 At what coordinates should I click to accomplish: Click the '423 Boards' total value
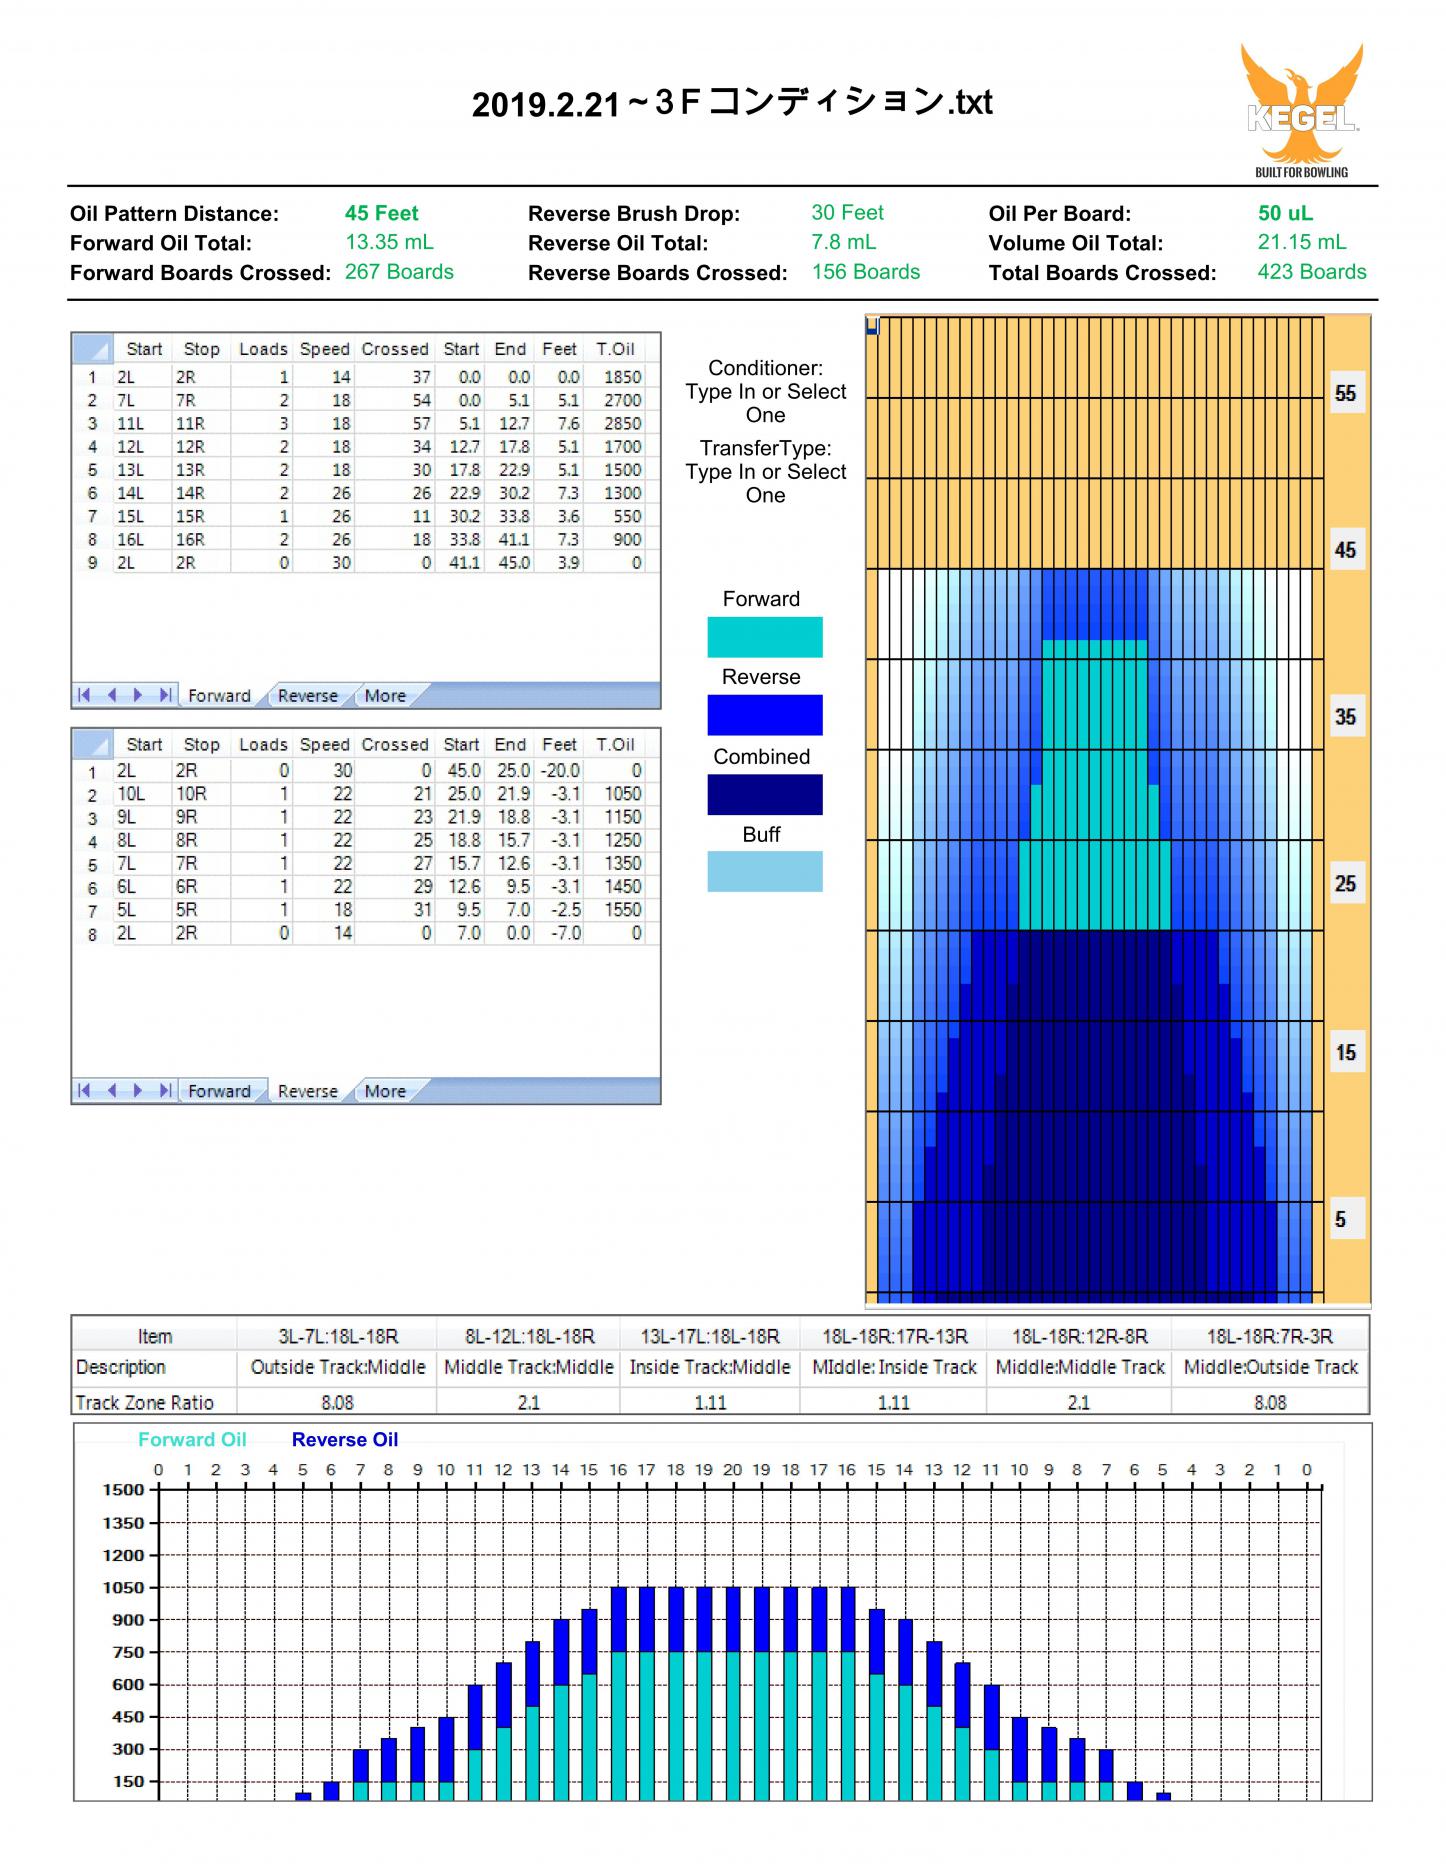coord(1312,272)
